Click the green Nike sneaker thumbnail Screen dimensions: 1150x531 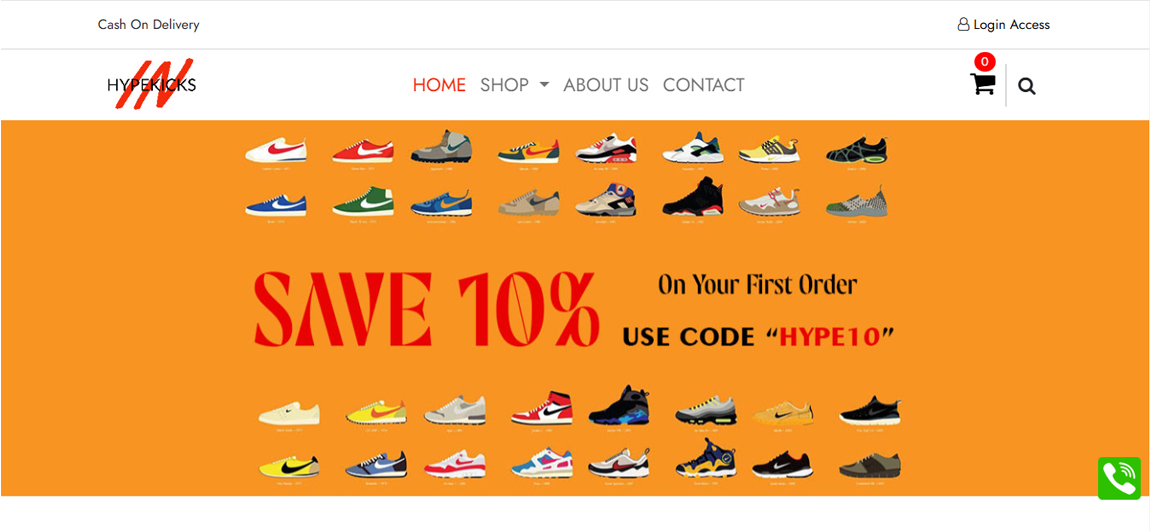(x=363, y=202)
